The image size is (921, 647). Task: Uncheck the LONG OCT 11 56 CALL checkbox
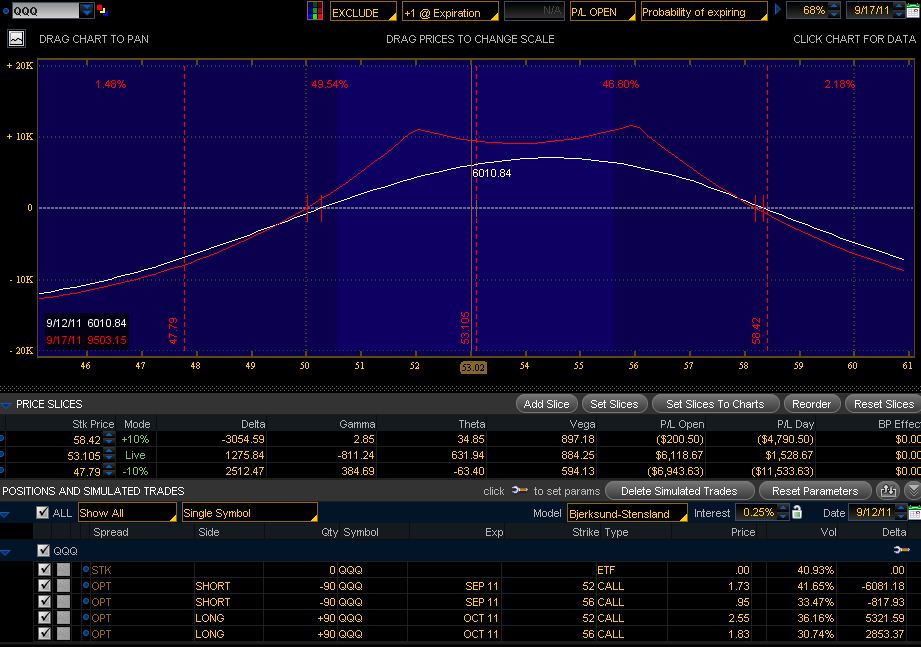[x=45, y=633]
